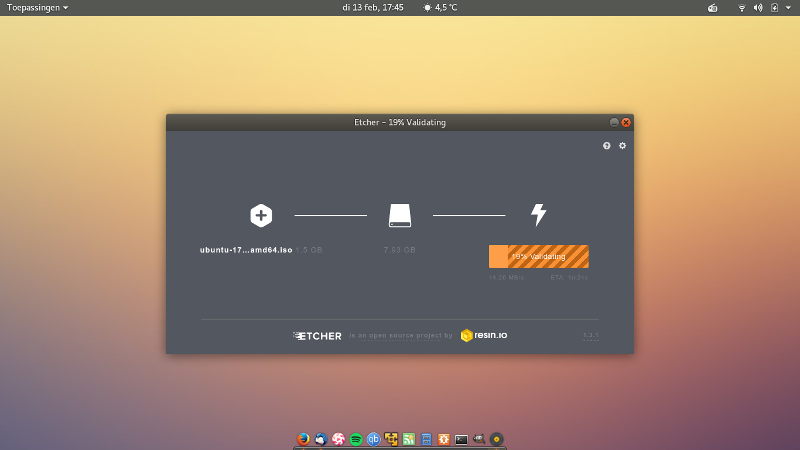The image size is (800, 450).
Task: Open Etcher settings gear icon
Action: tap(622, 146)
